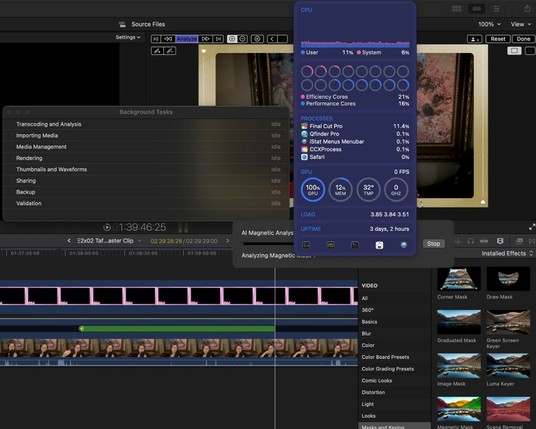Click the play button beside timecode 1:39:46:25
The height and width of the screenshot is (429, 536).
click(107, 227)
